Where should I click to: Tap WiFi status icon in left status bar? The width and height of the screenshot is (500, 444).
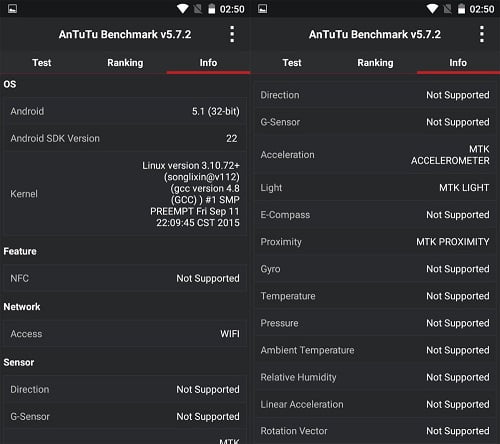pyautogui.click(x=183, y=9)
